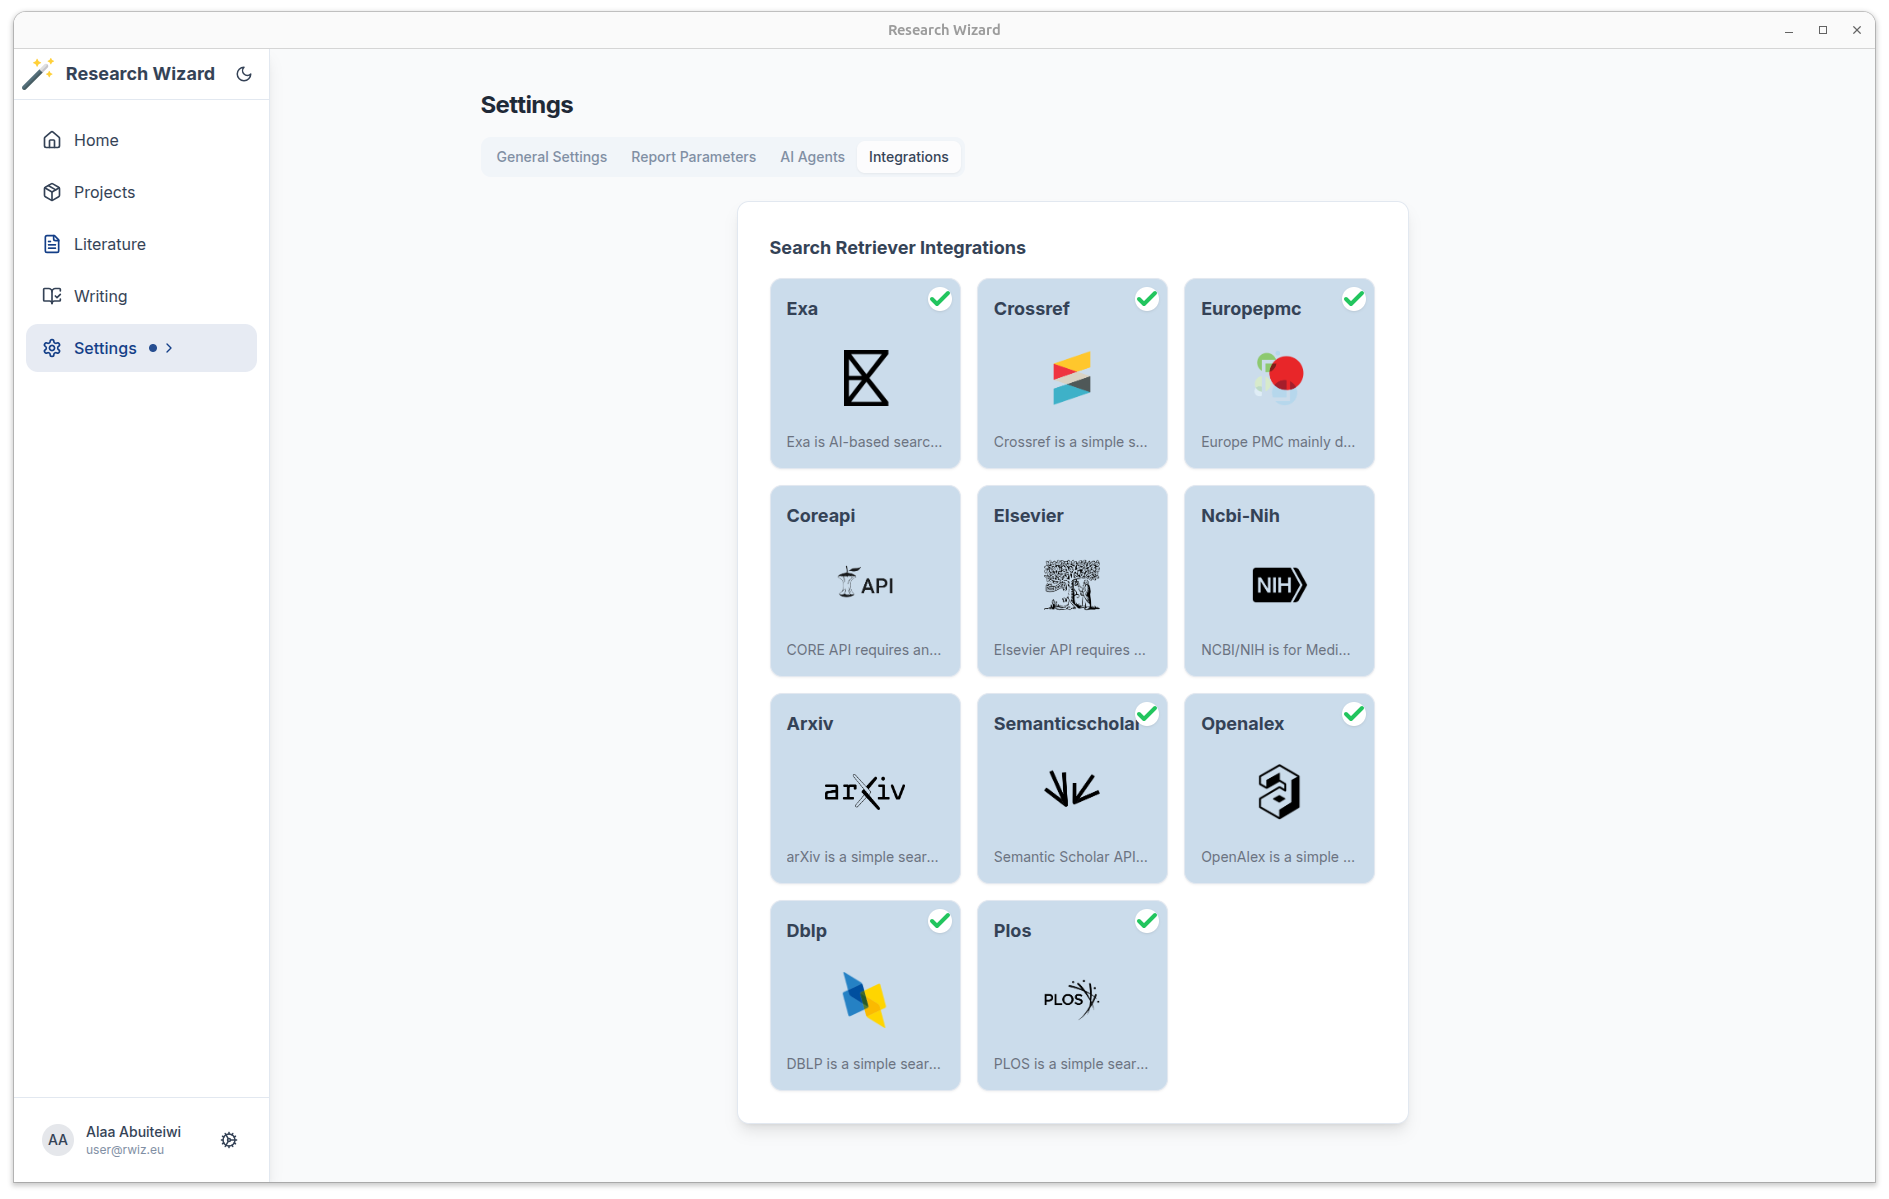Click the Crossref logo icon
The image size is (1889, 1199).
(x=1071, y=378)
